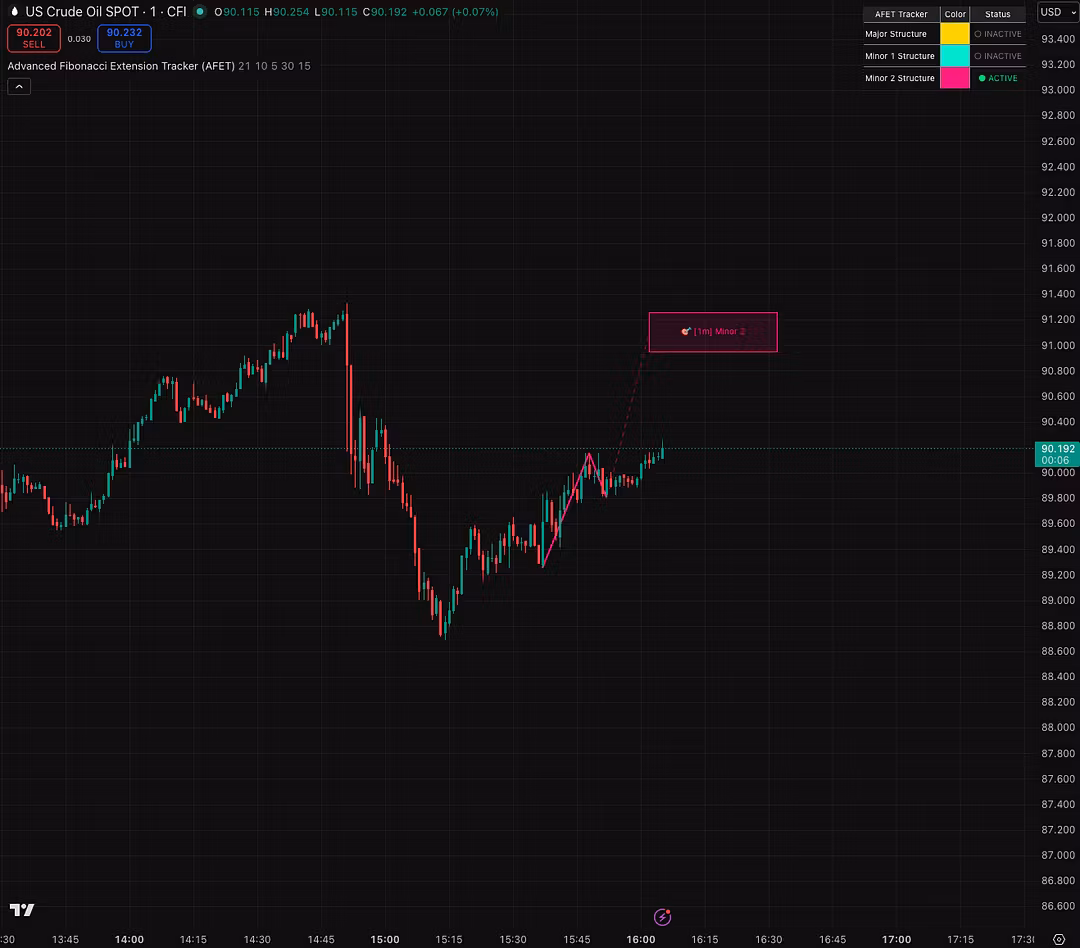
Task: Collapse the indicator legend with the chevron button
Action: pyautogui.click(x=19, y=87)
